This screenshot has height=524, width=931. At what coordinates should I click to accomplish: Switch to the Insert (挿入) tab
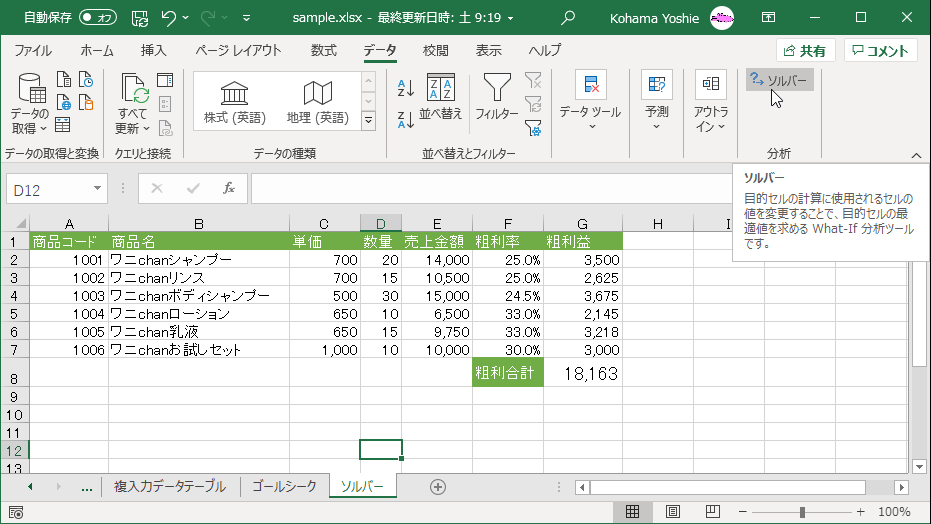[153, 50]
